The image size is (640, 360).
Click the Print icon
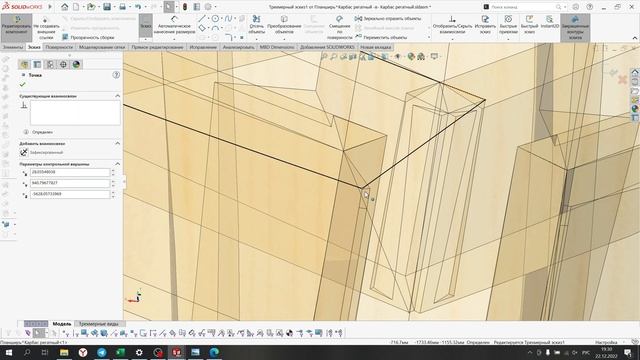(x=122, y=7)
